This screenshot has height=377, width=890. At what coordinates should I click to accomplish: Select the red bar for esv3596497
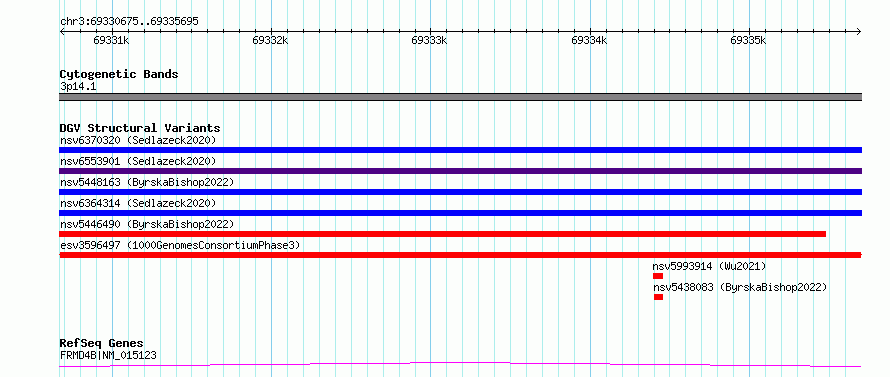(x=460, y=255)
